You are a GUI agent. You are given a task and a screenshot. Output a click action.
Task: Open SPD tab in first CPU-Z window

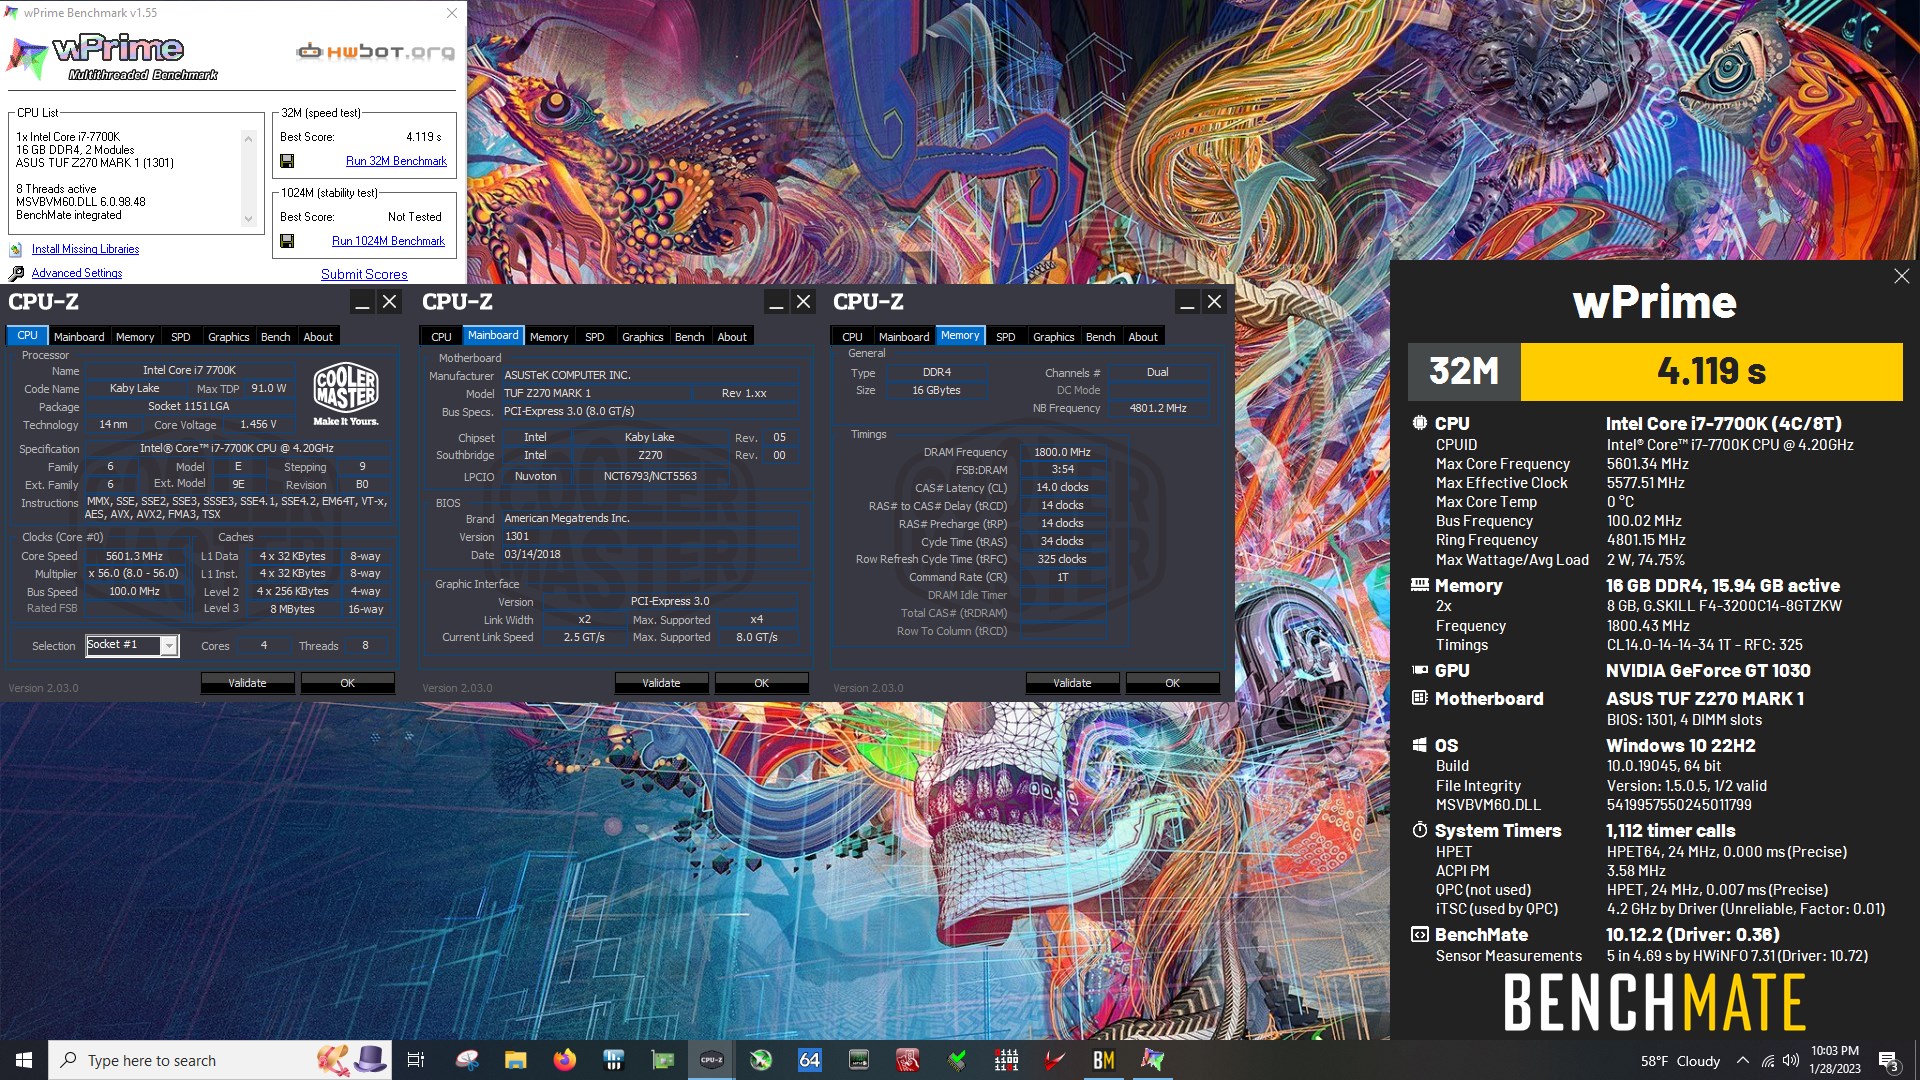pyautogui.click(x=181, y=337)
